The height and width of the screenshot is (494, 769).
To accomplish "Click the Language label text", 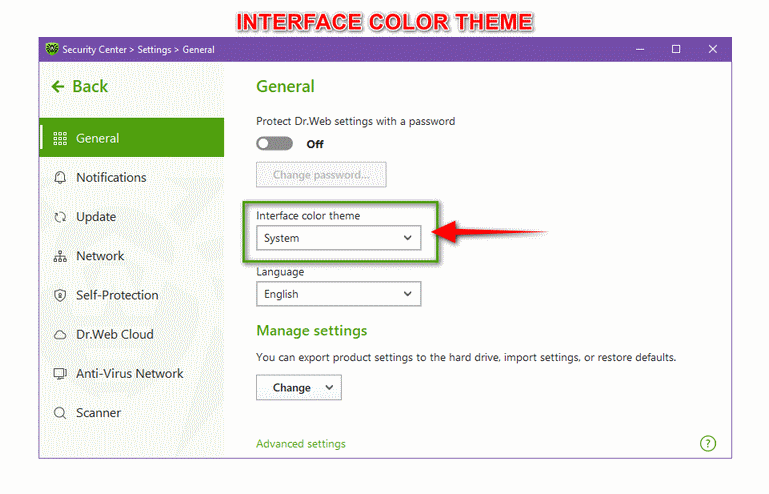I will [280, 272].
